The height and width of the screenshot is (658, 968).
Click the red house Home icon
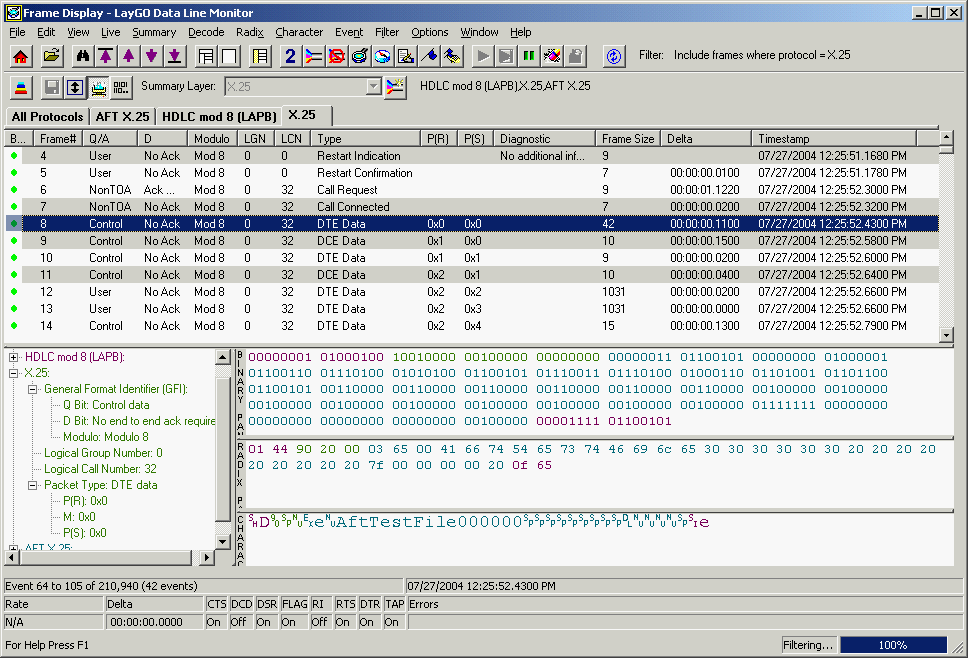point(20,56)
